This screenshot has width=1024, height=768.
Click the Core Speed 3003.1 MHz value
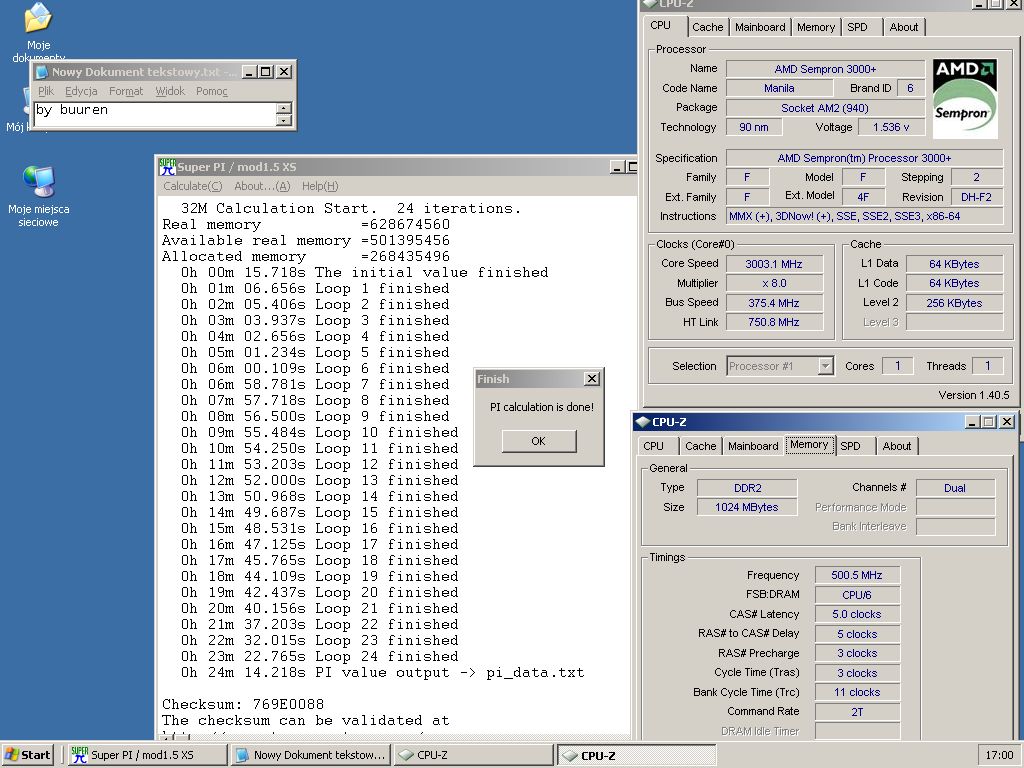pyautogui.click(x=774, y=264)
